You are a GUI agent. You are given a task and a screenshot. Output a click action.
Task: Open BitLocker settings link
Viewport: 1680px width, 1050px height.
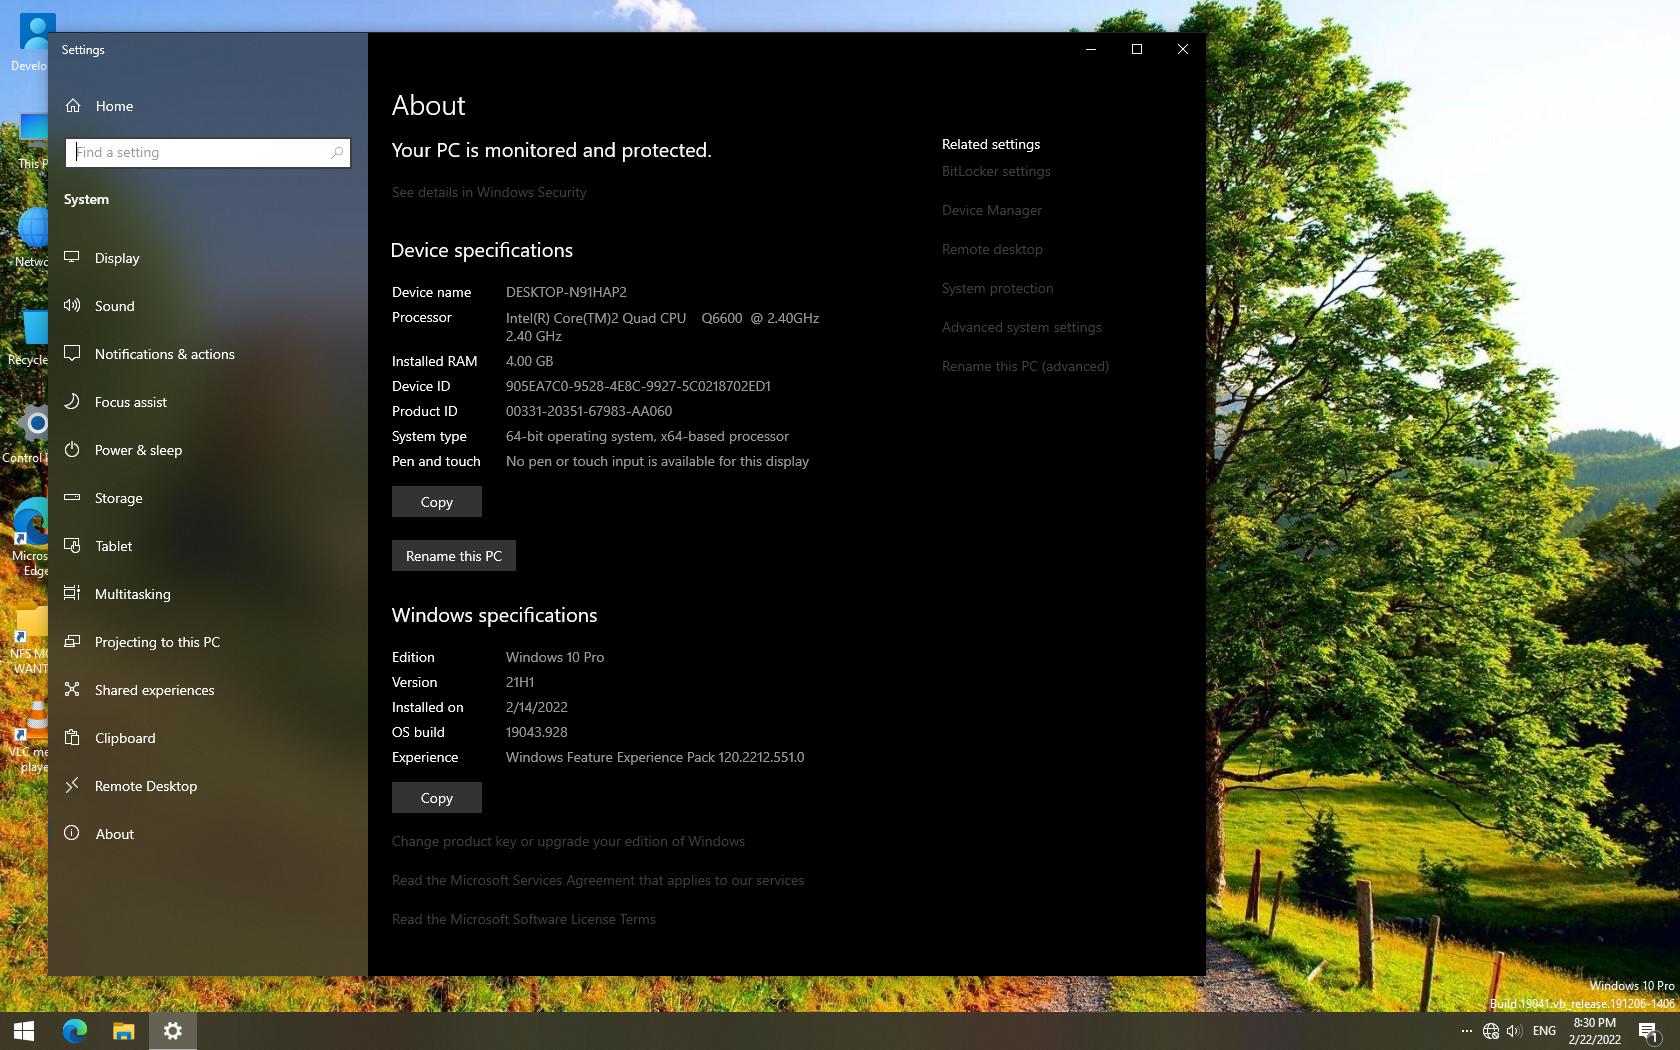pos(996,171)
